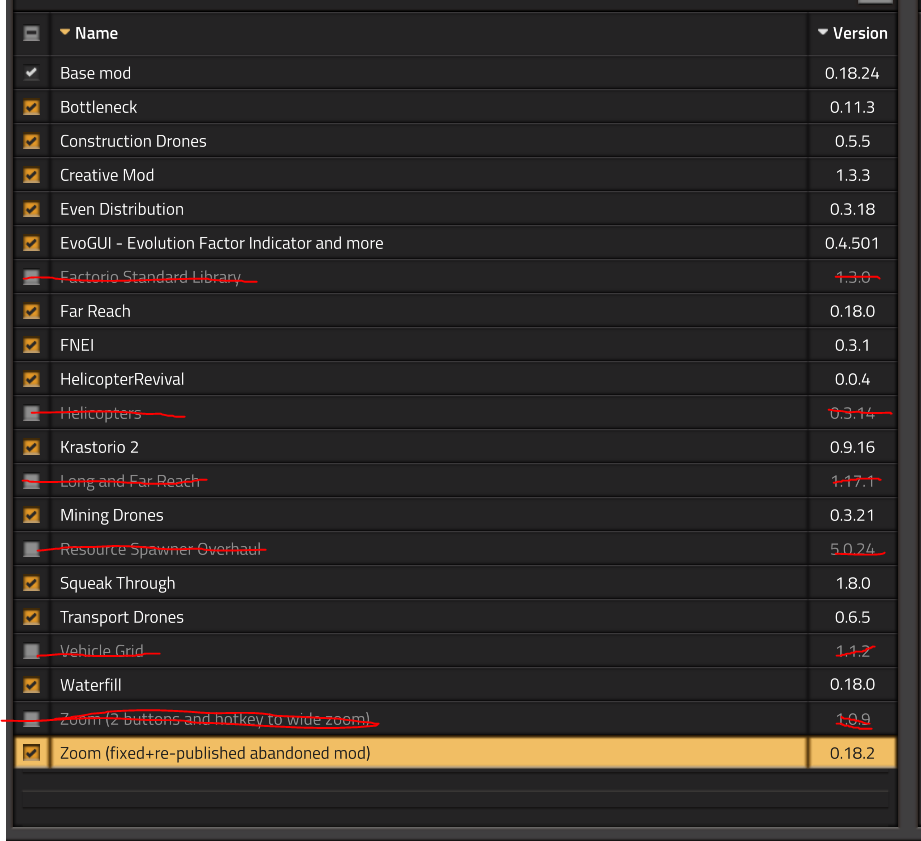Enable Factorio Standard Library checkbox

point(32,277)
